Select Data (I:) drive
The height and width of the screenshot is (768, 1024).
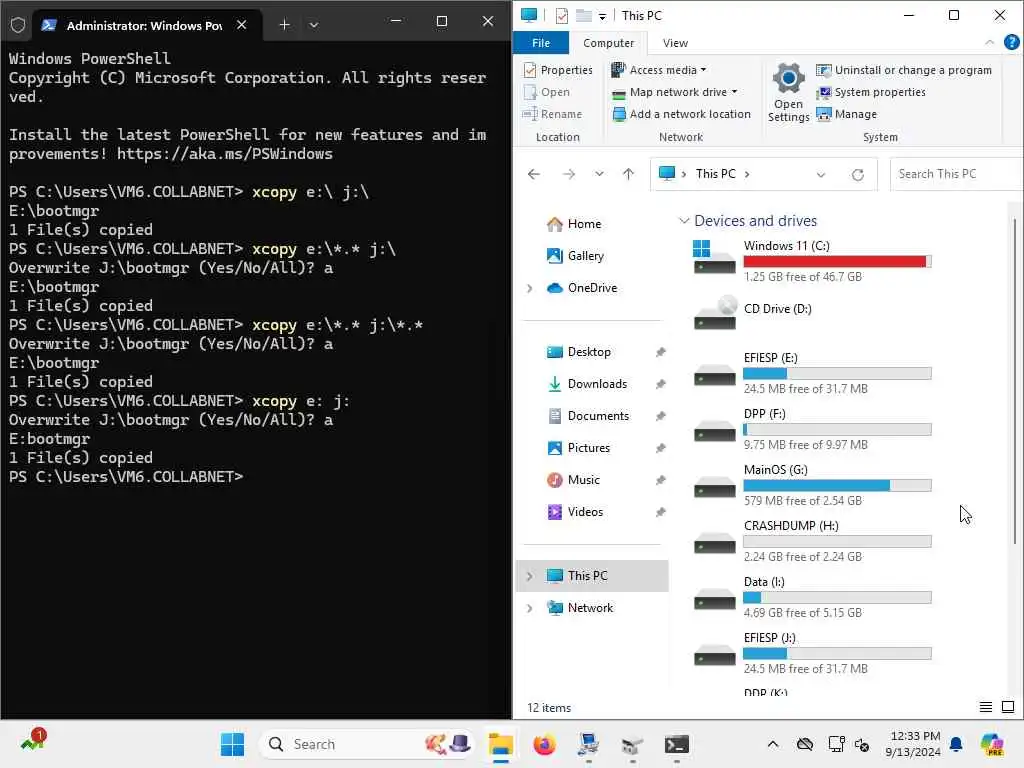(812, 597)
